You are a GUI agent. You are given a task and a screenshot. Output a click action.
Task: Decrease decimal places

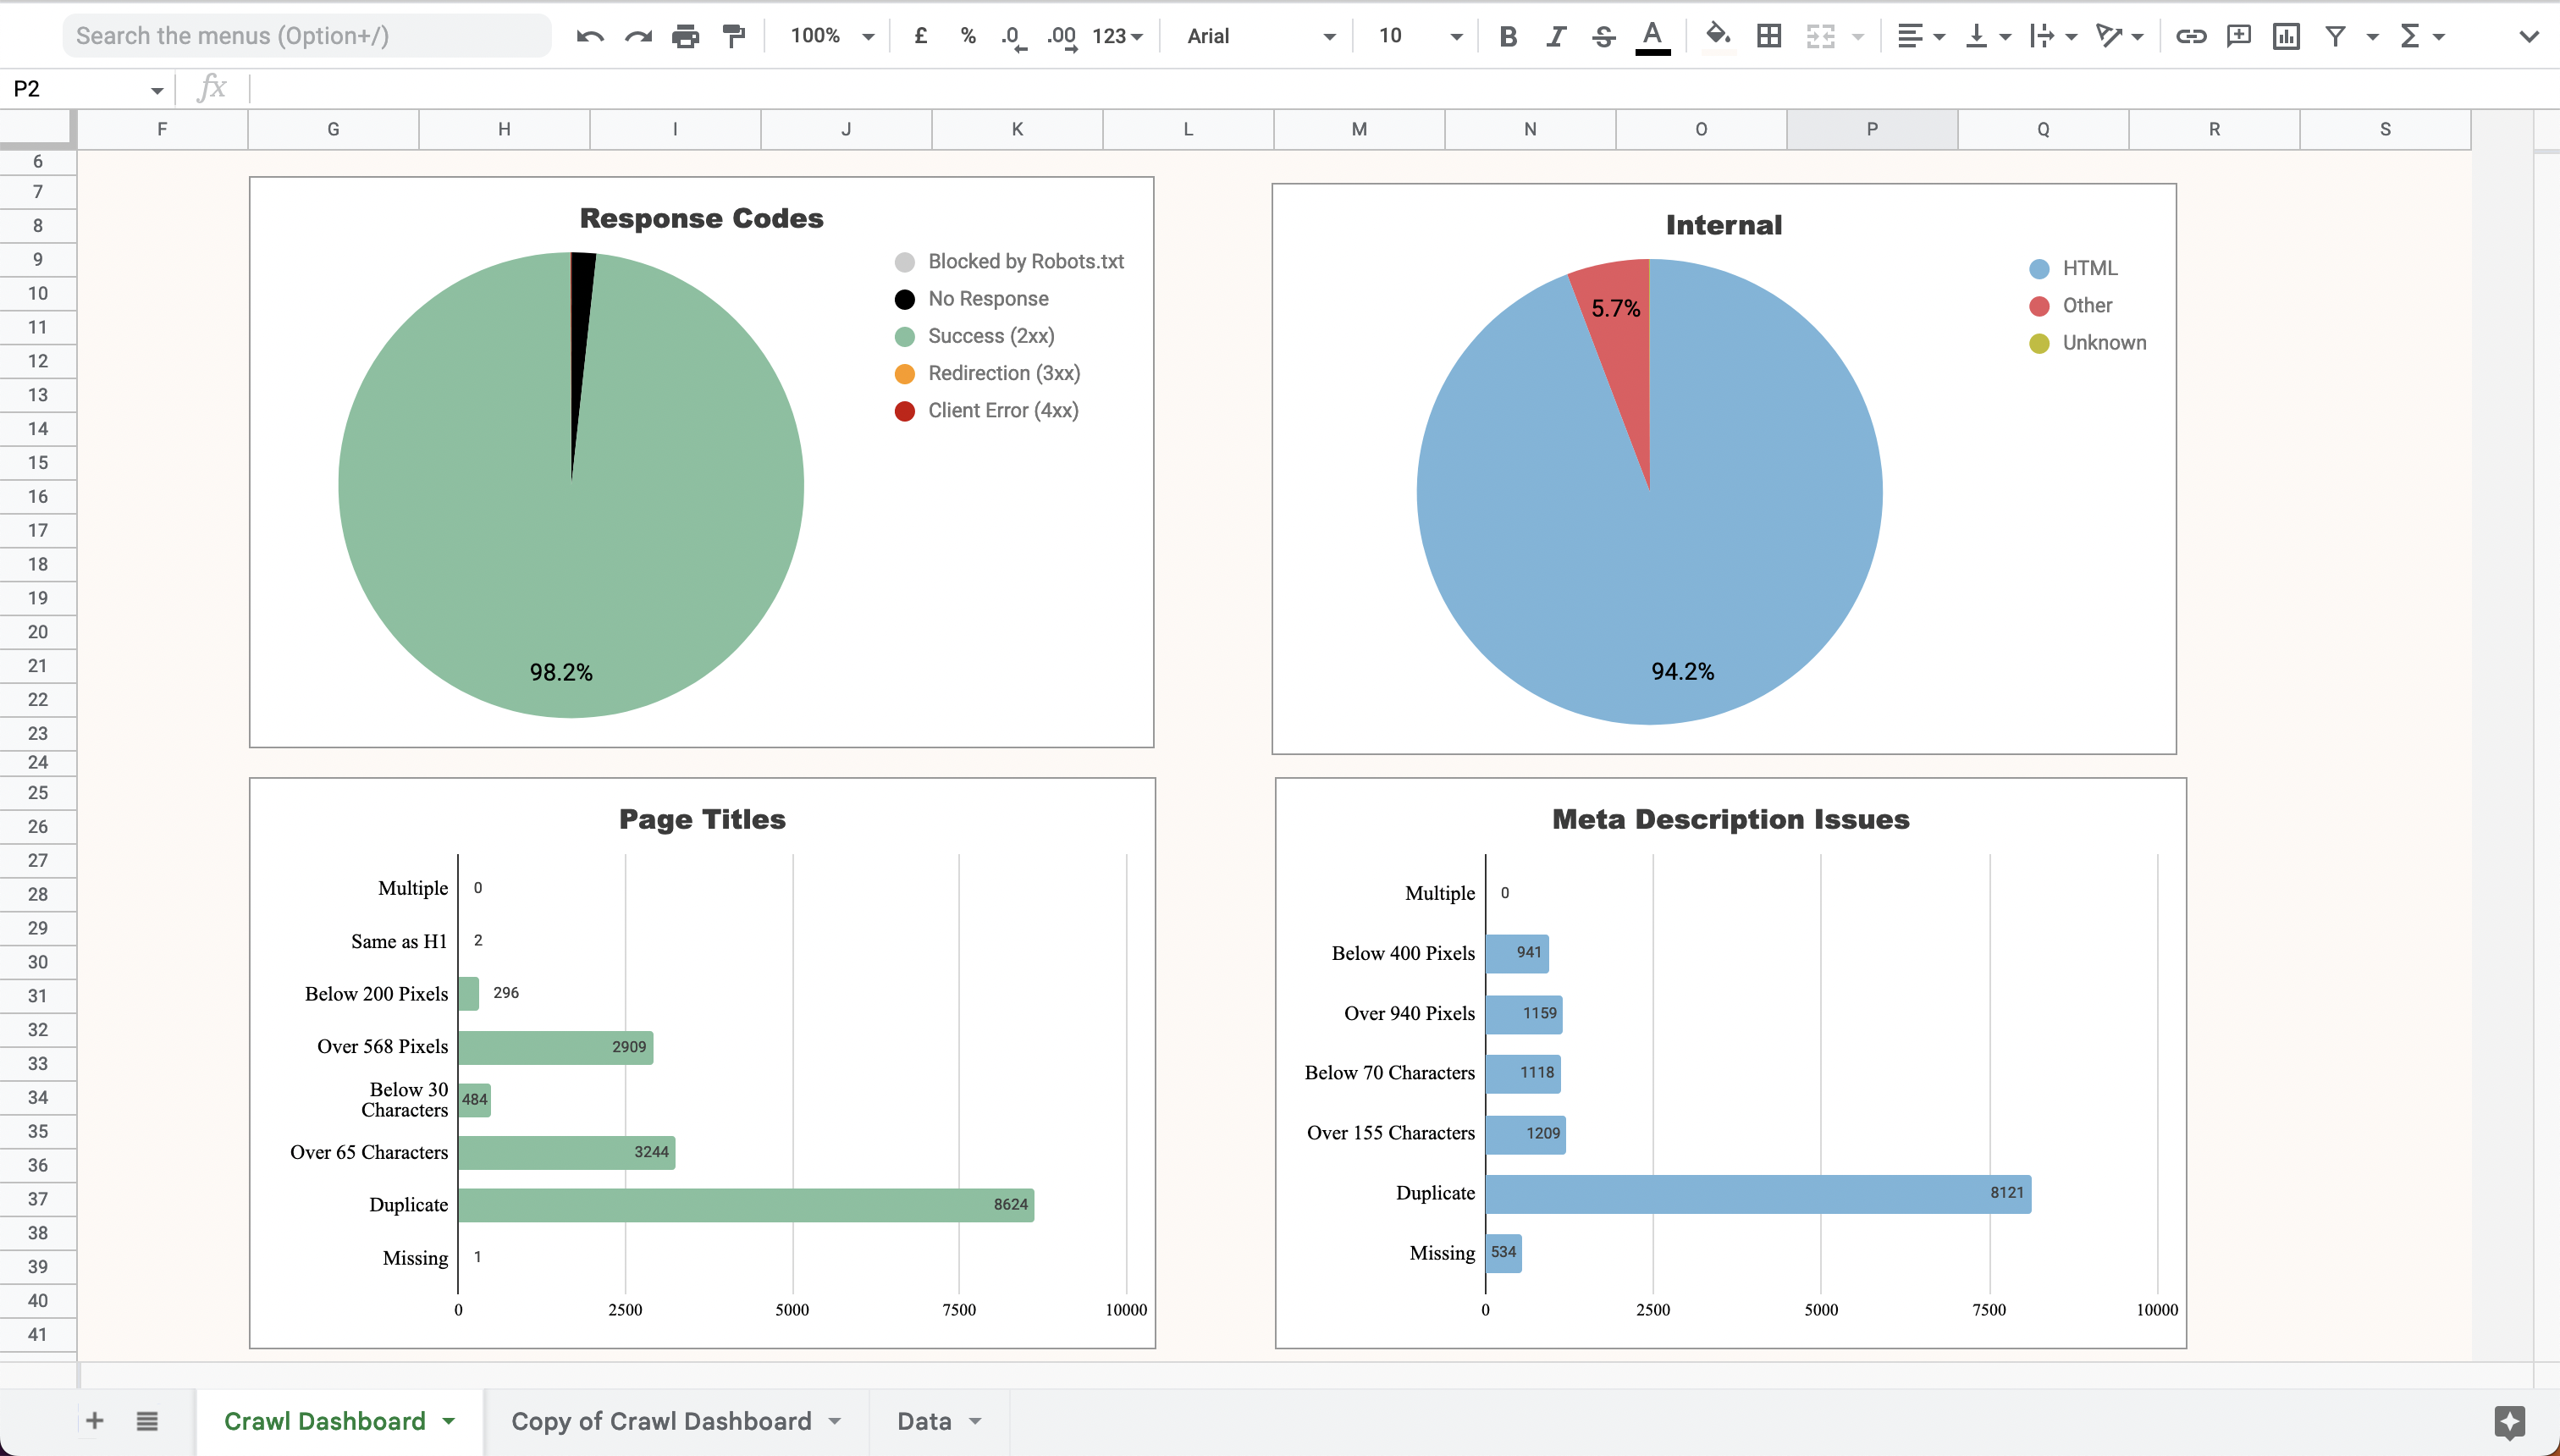point(1012,36)
